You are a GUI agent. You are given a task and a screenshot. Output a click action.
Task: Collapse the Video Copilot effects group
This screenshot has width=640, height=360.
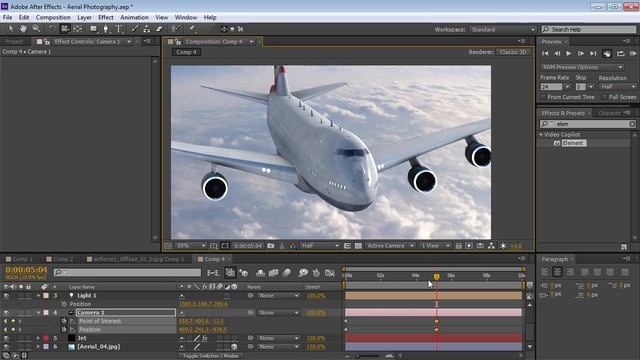point(541,134)
